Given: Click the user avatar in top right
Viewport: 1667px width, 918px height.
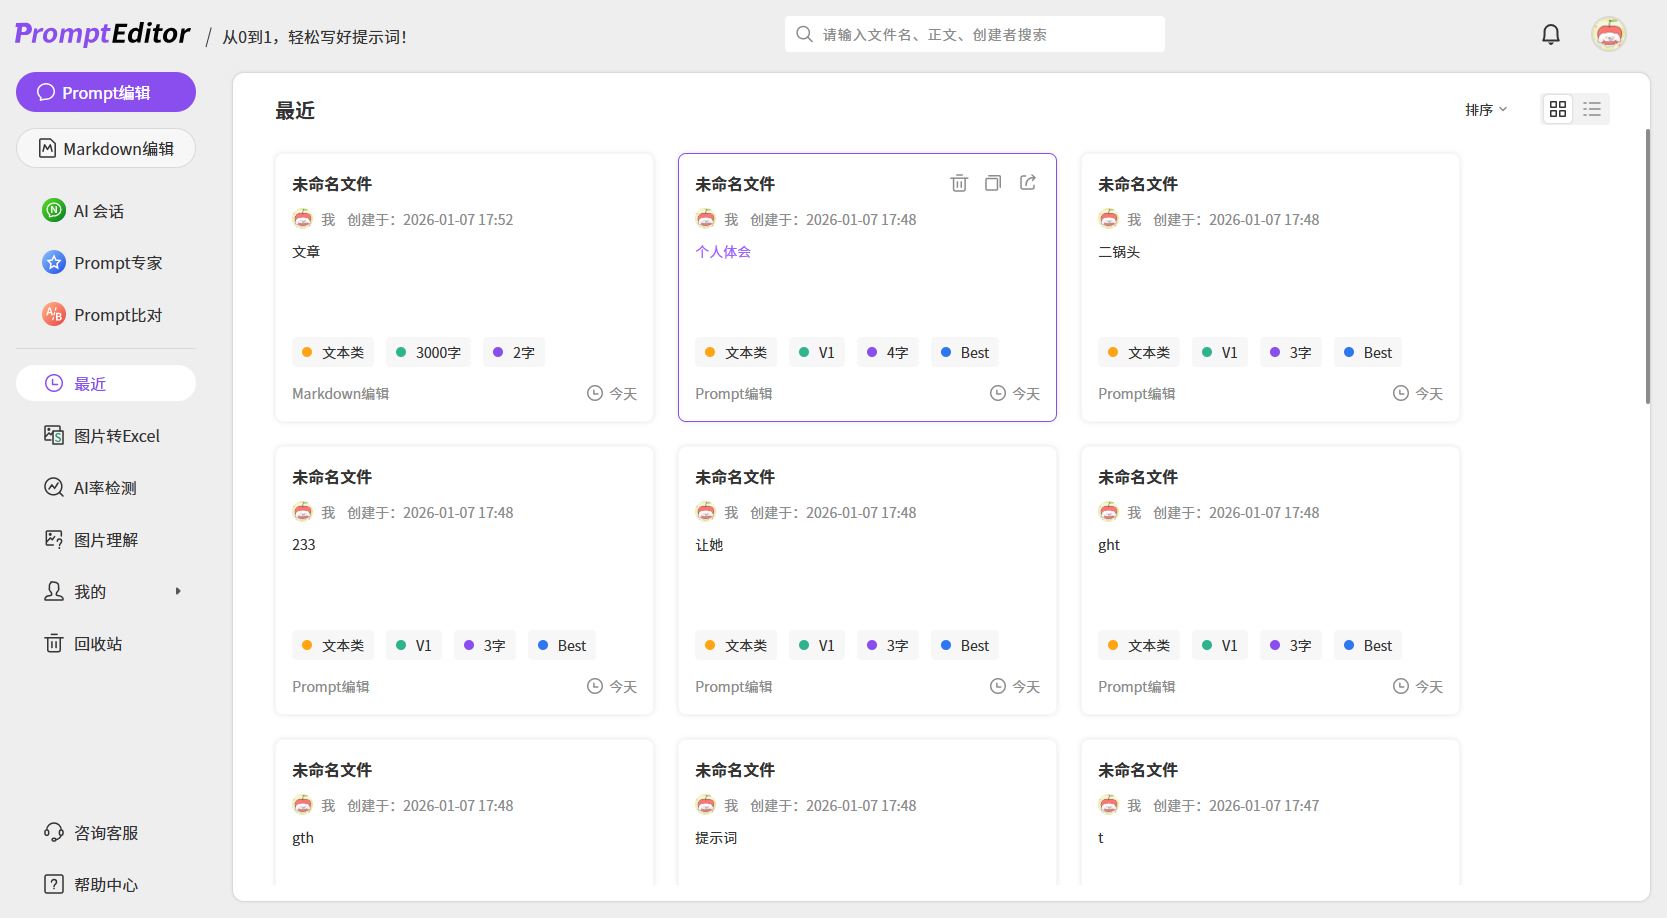Looking at the screenshot, I should 1608,35.
